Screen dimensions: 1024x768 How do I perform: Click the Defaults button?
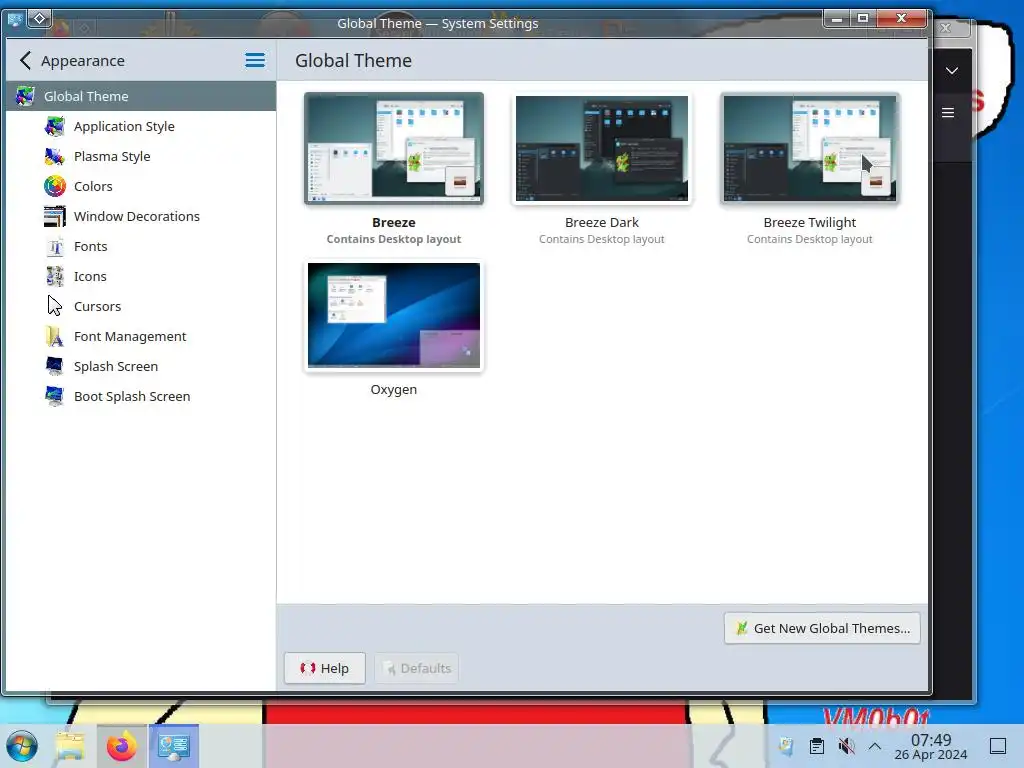[x=417, y=668]
